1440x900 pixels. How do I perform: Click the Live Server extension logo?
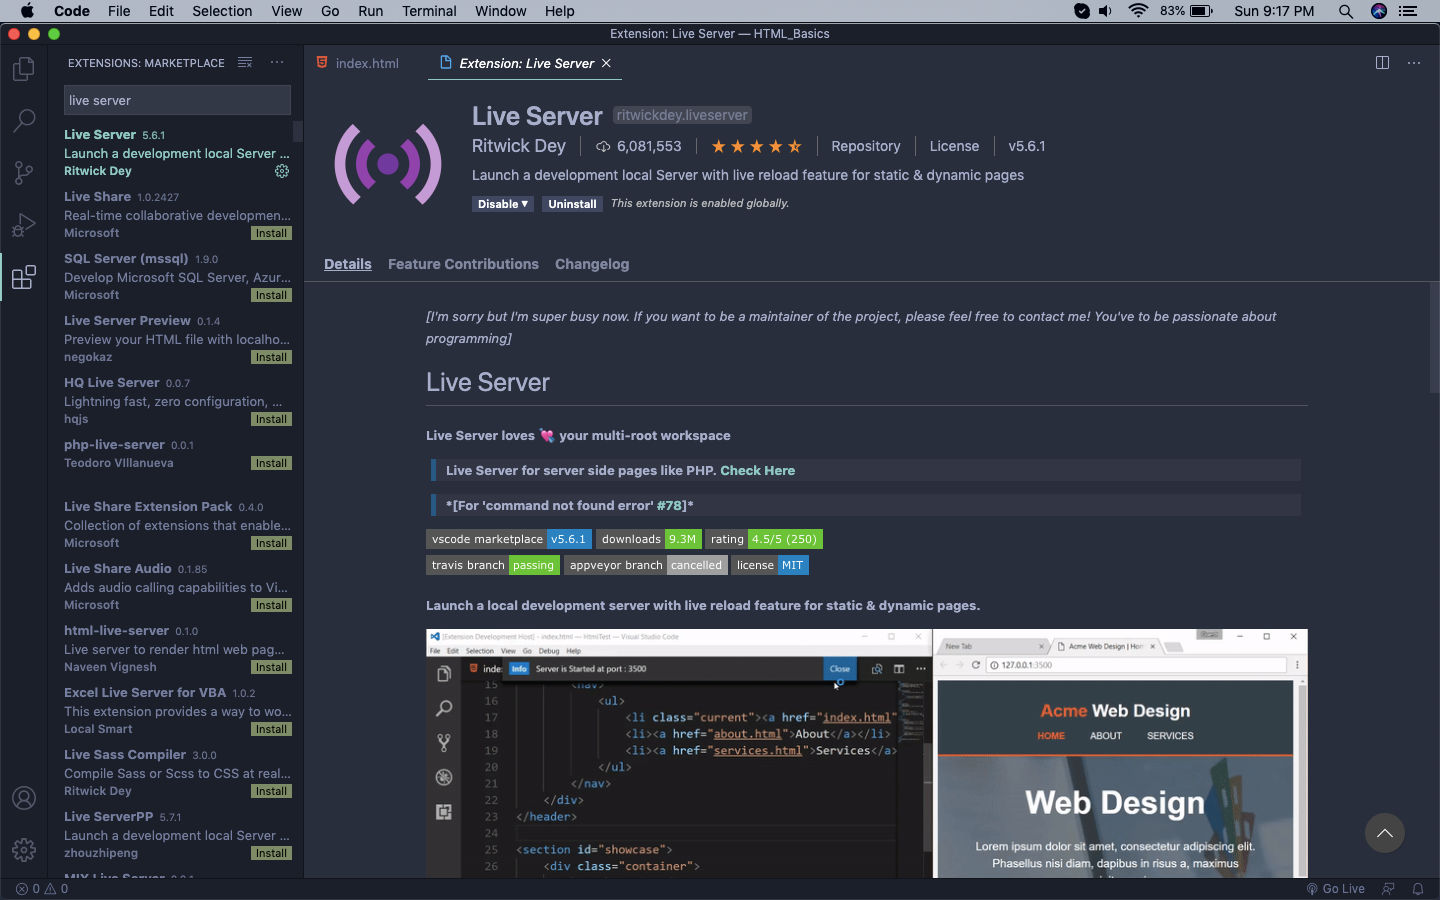coord(388,163)
